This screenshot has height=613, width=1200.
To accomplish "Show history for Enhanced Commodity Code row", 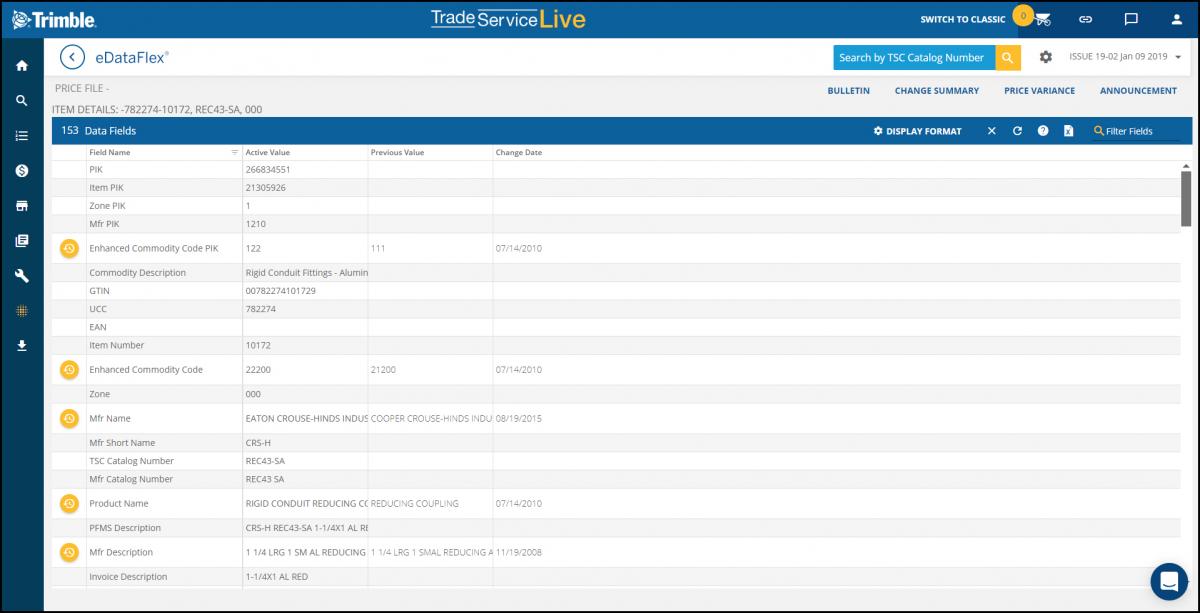I will coord(69,370).
